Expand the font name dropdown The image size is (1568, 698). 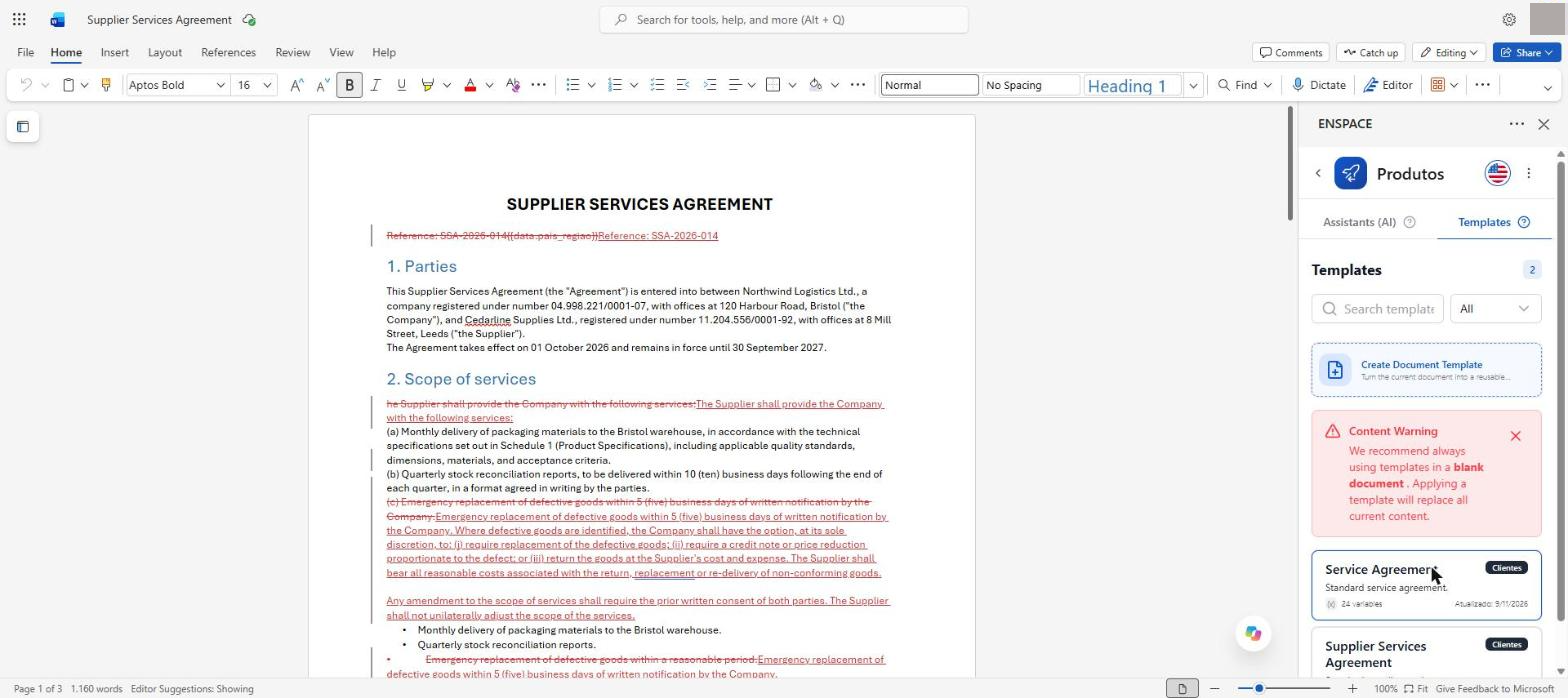pos(220,85)
